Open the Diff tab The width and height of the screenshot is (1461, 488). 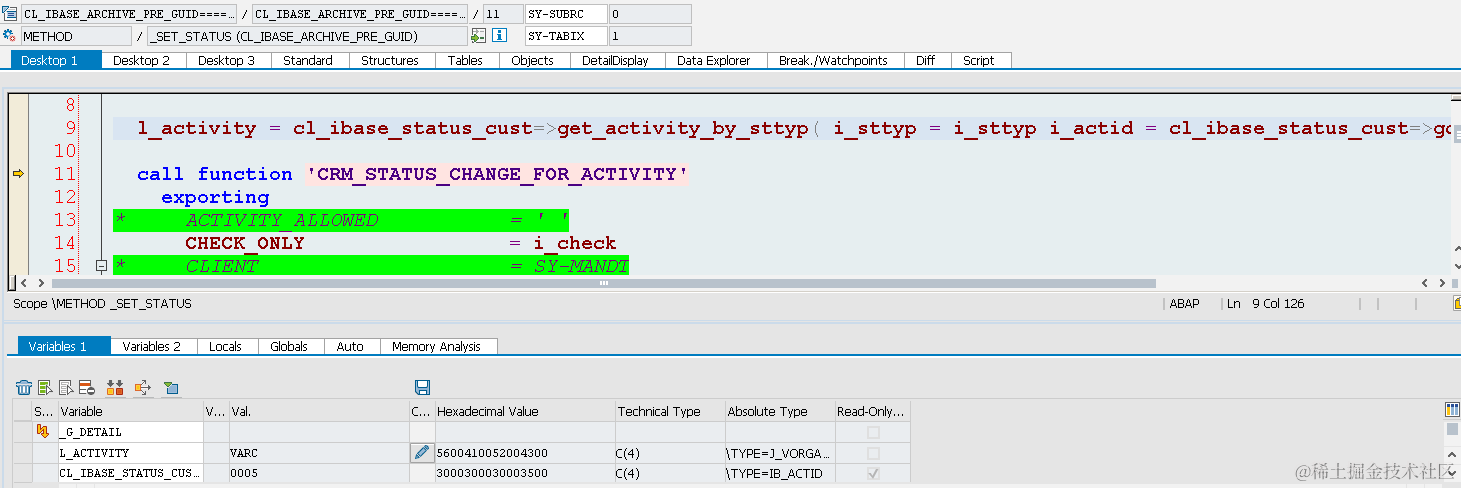pos(926,60)
